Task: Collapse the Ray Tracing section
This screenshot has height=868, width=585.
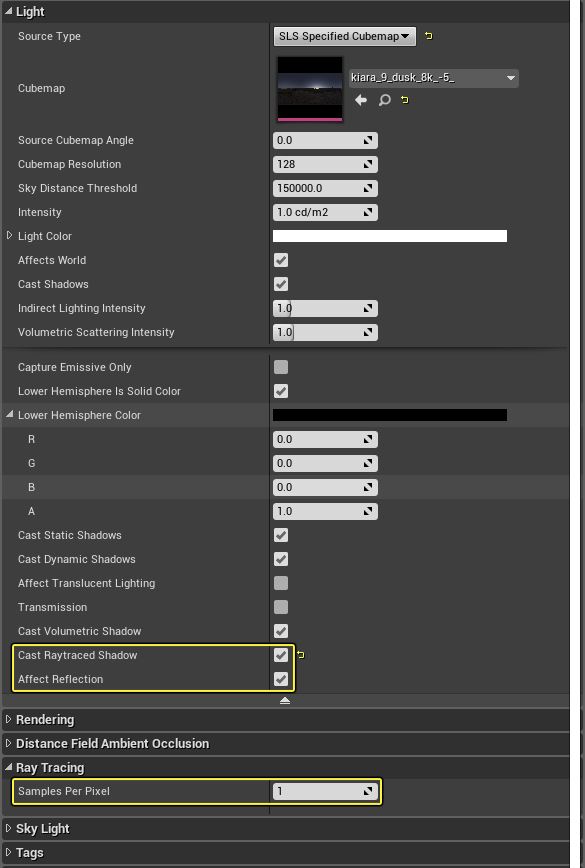Action: coord(9,767)
